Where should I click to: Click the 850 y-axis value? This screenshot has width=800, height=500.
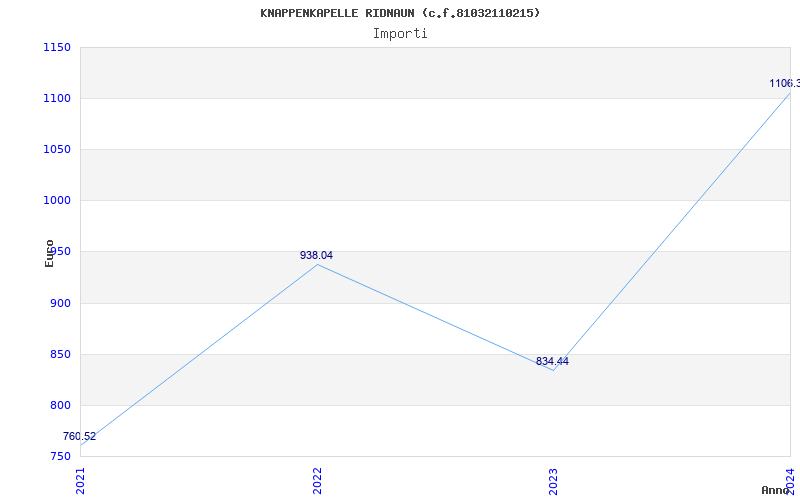coord(60,355)
